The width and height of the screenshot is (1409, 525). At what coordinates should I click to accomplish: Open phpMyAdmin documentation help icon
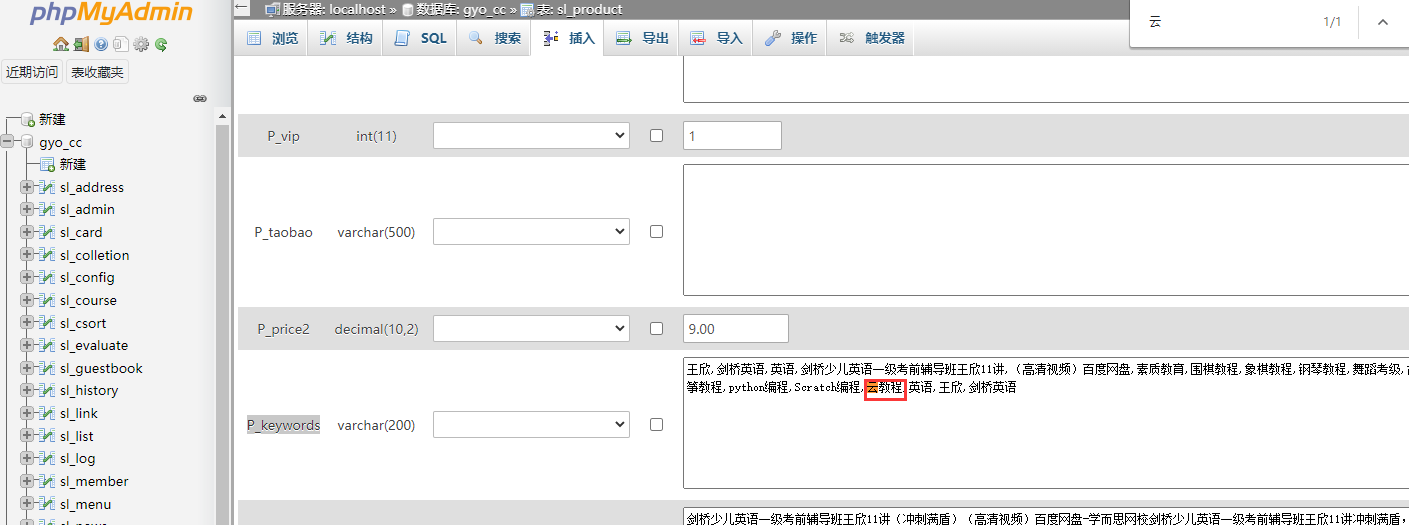tap(101, 44)
